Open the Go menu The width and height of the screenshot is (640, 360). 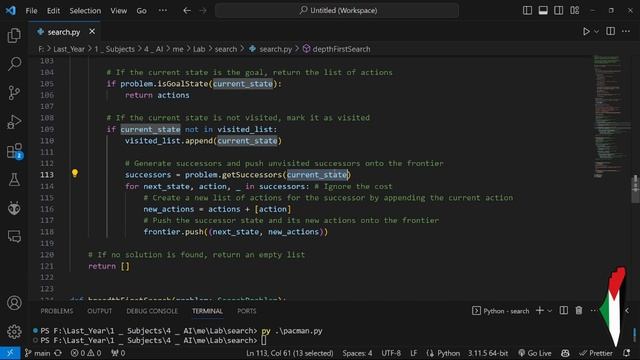tap(141, 11)
